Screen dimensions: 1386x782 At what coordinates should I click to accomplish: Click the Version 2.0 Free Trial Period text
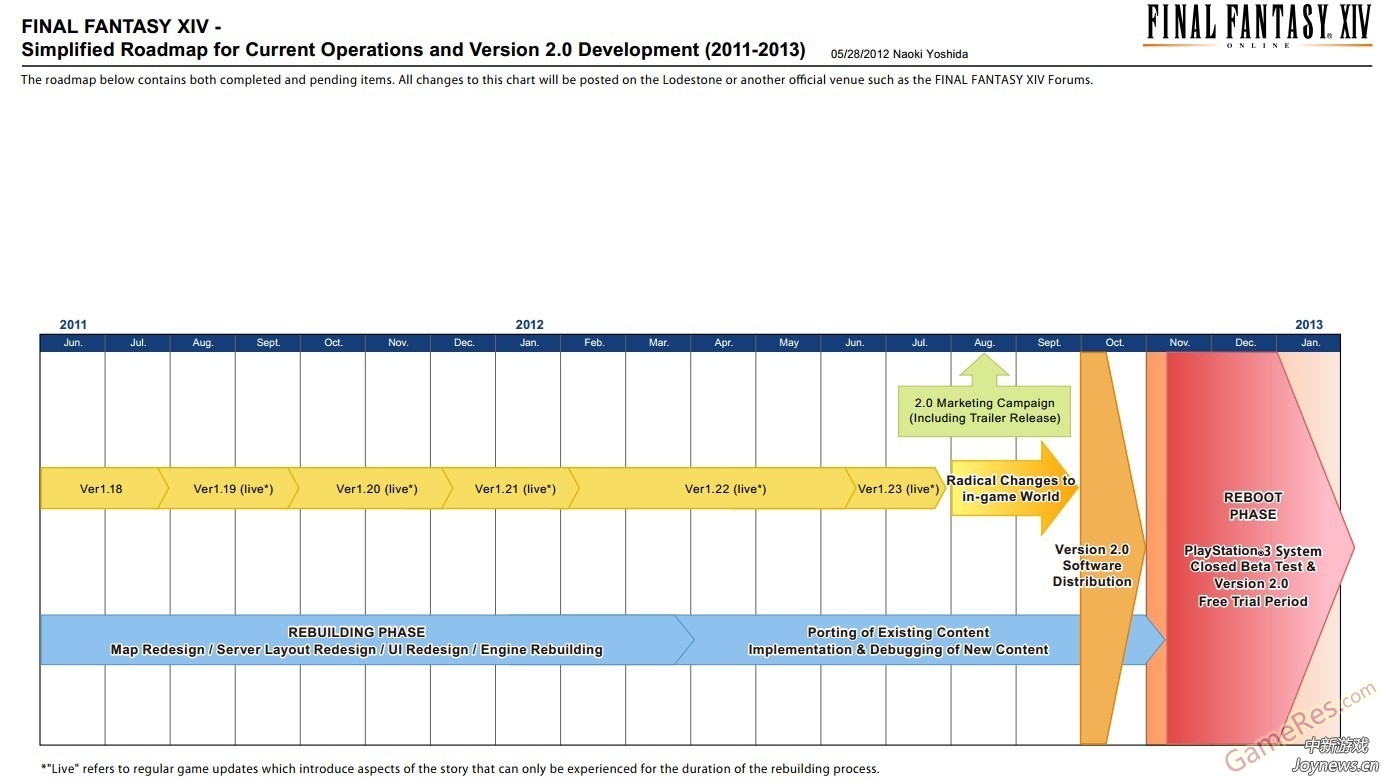pyautogui.click(x=1253, y=593)
